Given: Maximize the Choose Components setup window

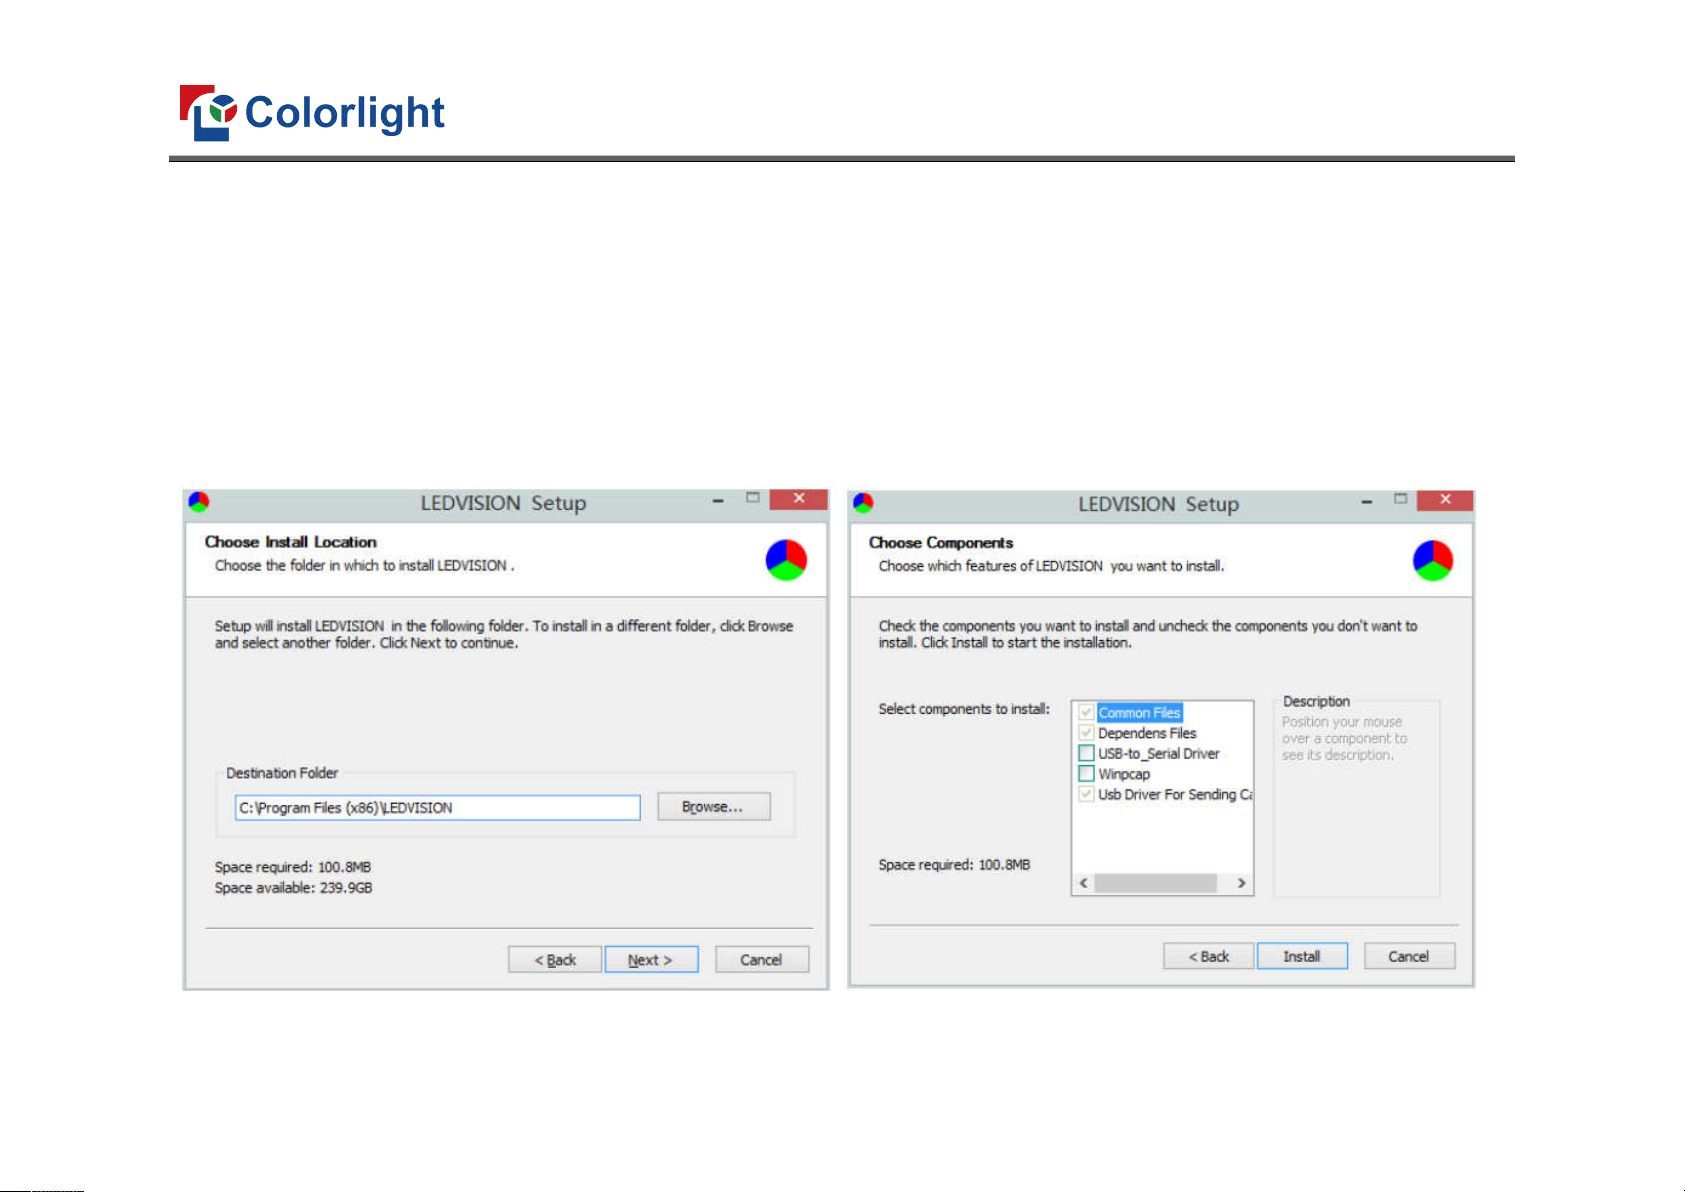Looking at the screenshot, I should click(x=1401, y=499).
